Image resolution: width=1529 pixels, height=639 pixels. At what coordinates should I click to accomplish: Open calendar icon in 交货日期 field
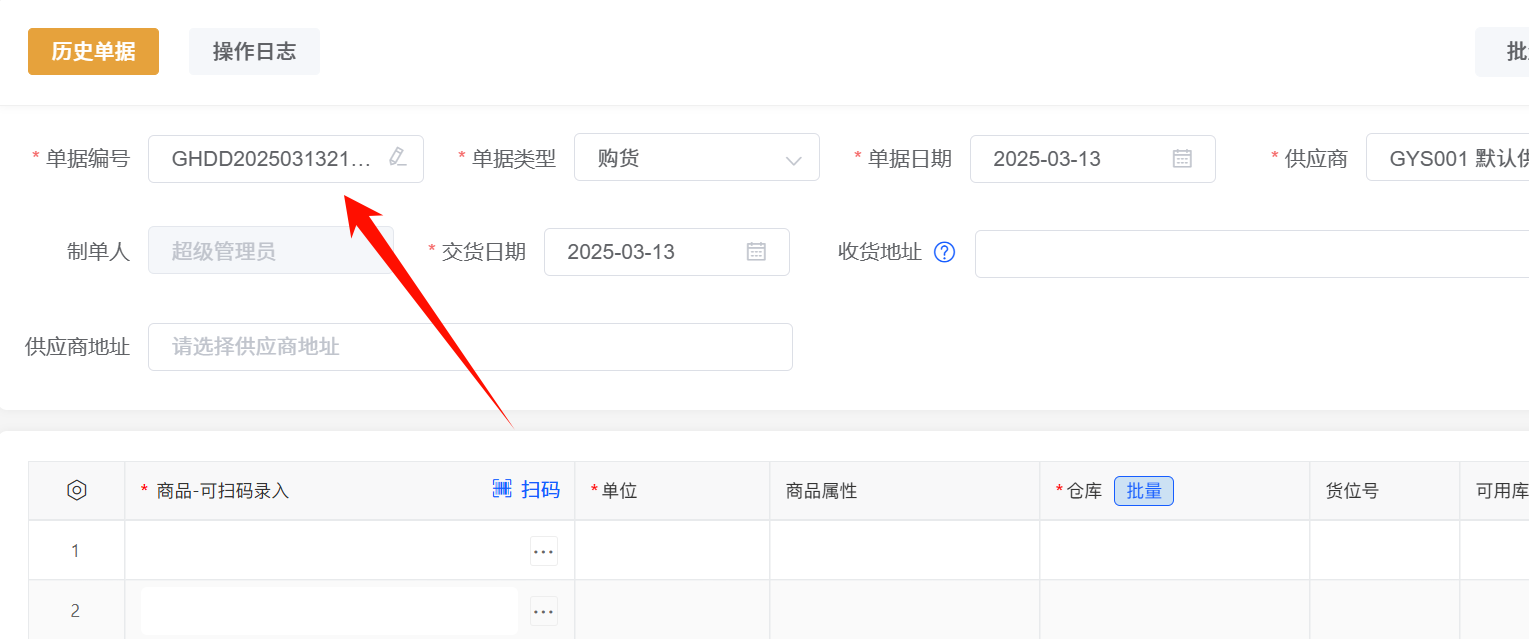point(756,251)
